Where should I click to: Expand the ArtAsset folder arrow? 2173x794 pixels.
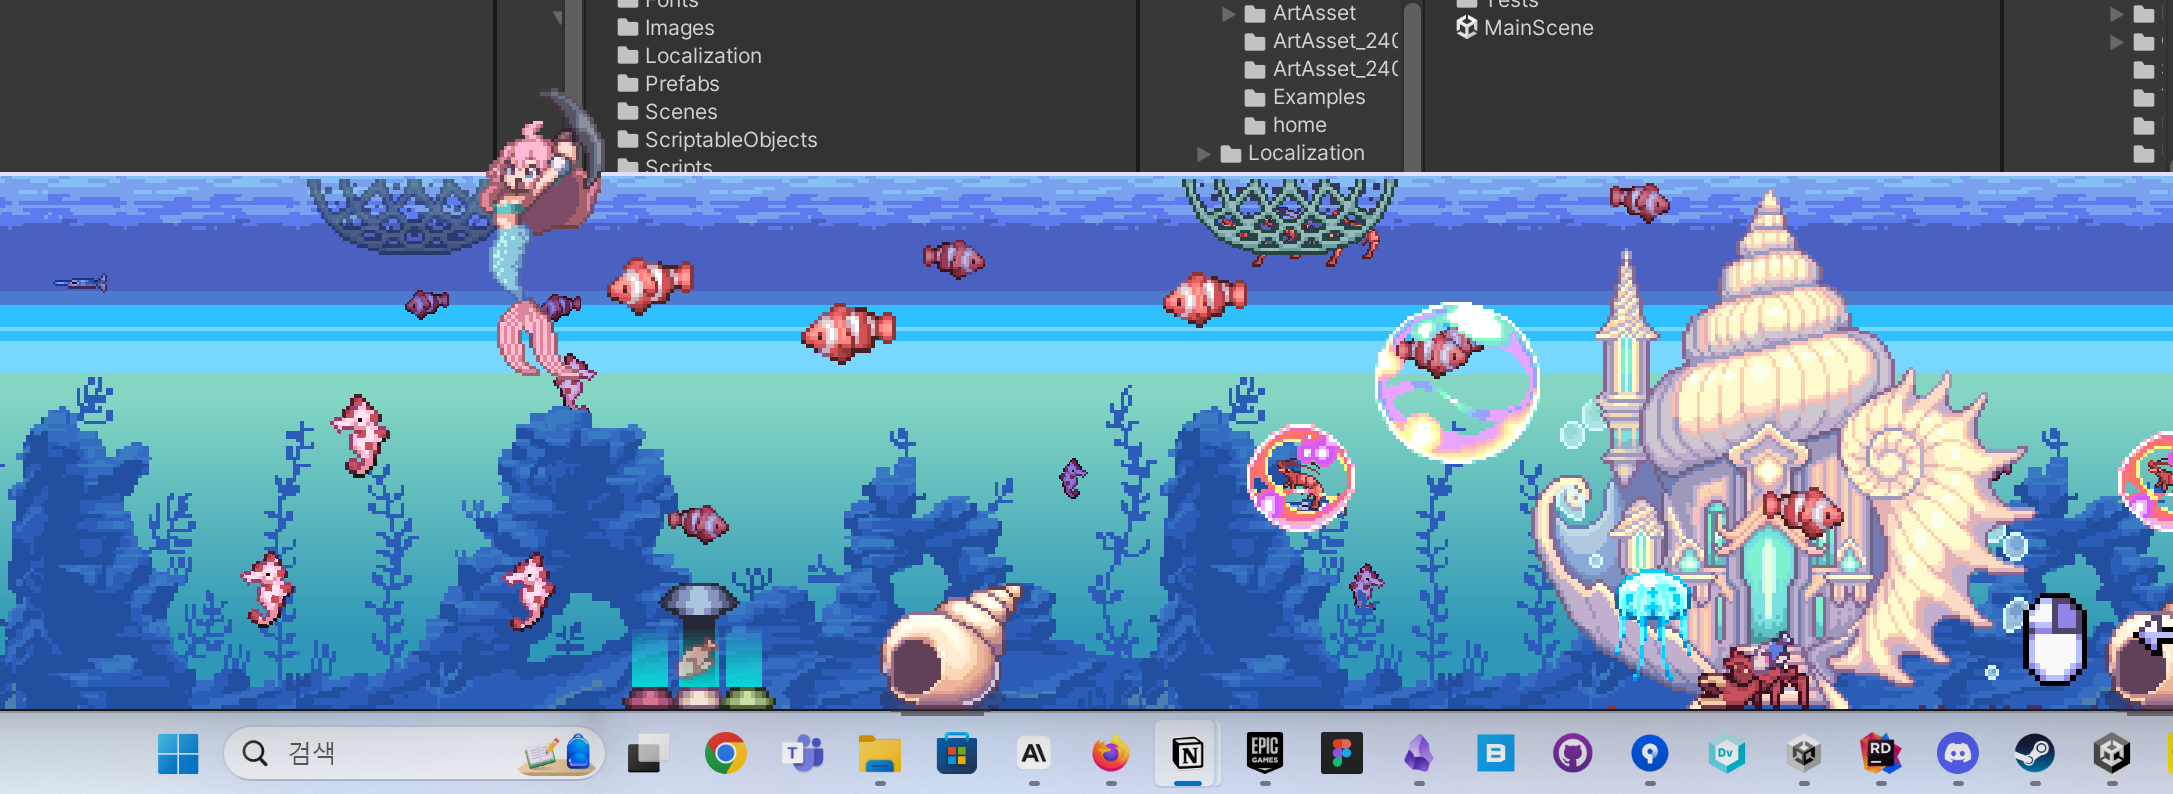coord(1228,14)
